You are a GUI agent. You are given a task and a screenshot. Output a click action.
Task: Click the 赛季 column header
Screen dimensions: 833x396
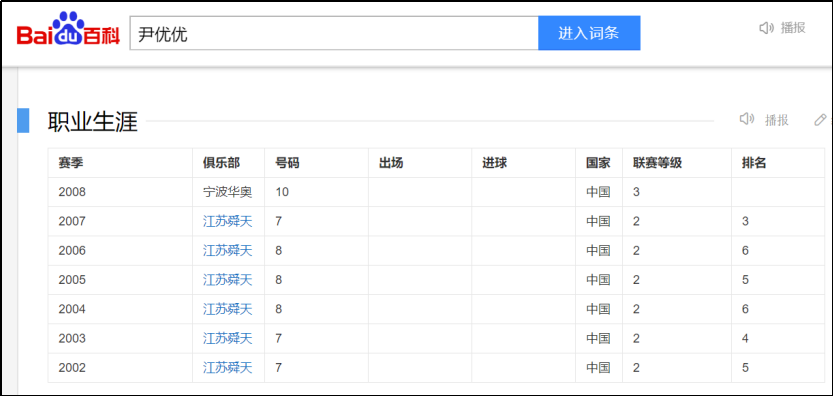pos(71,163)
